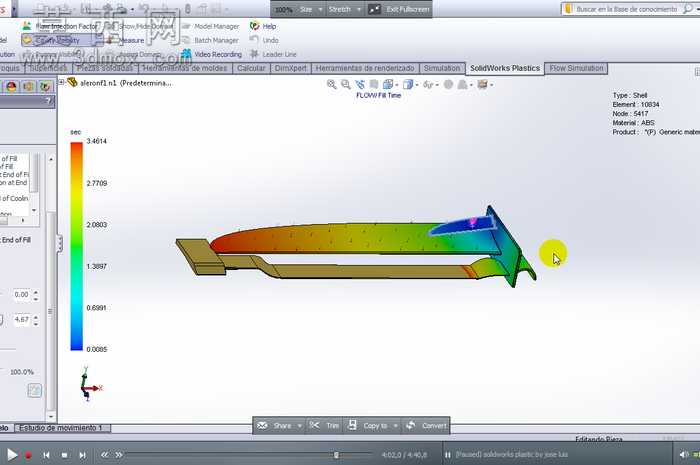Click the Apply Scene icon
This screenshot has height=465, width=700.
tap(462, 84)
